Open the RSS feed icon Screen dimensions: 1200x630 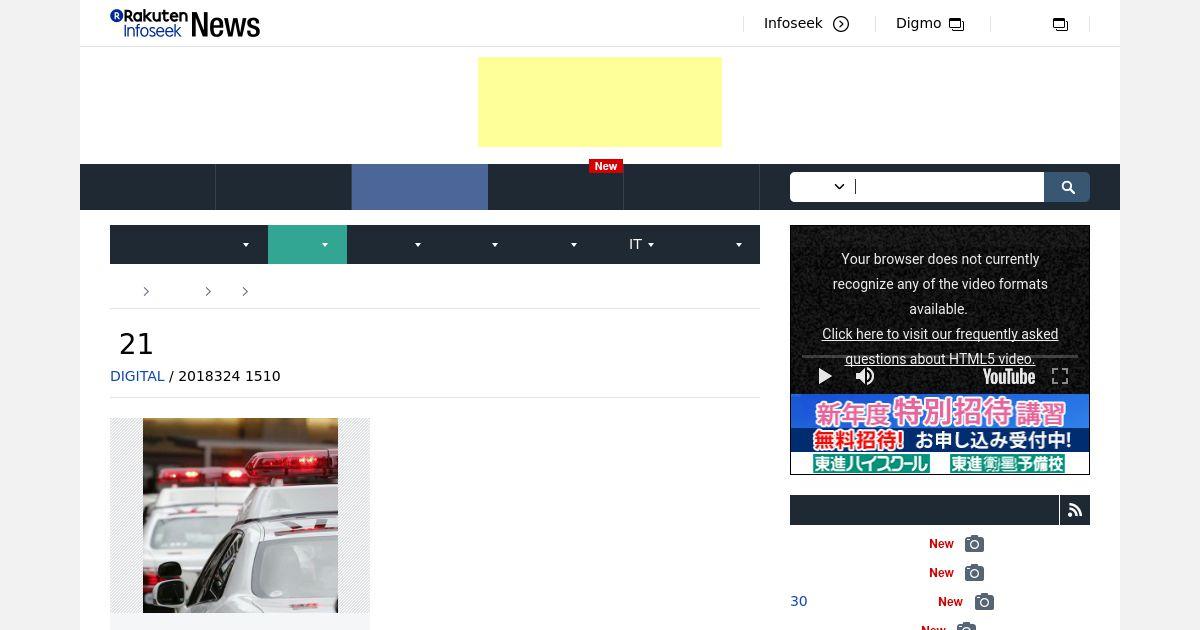click(x=1075, y=510)
